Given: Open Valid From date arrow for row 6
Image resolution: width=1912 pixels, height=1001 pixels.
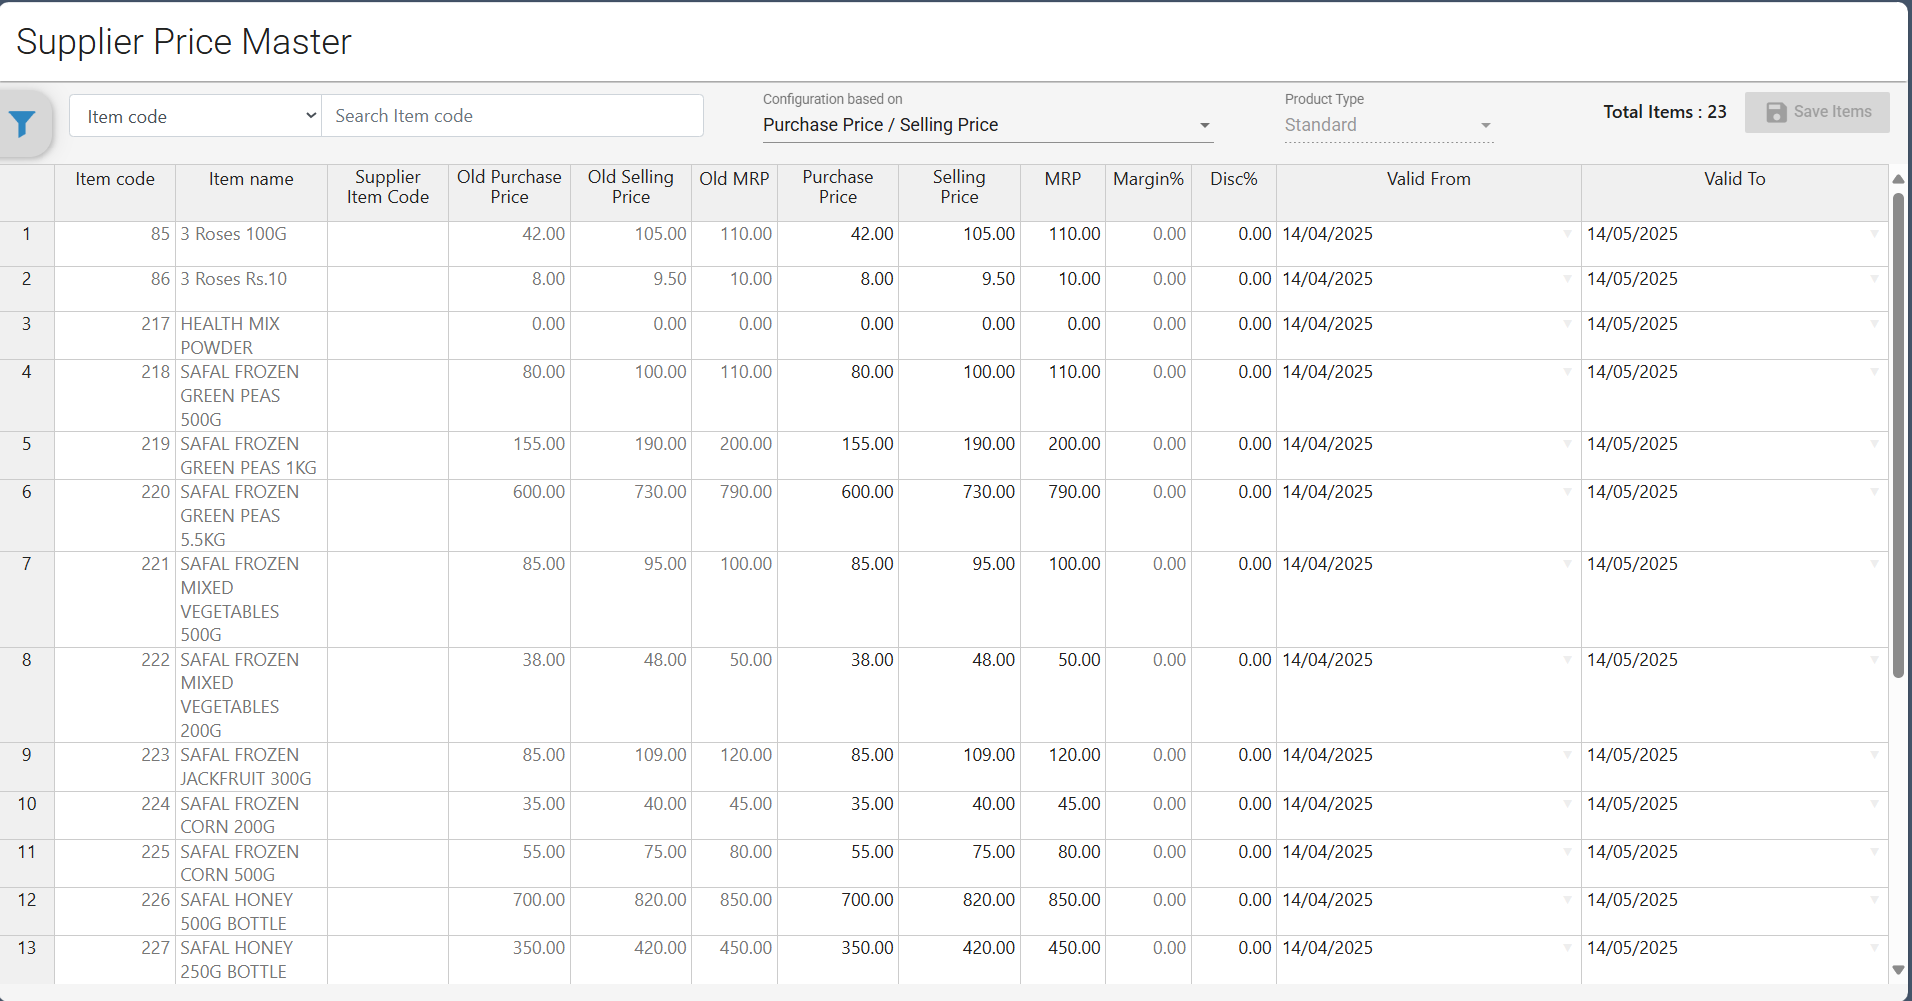Looking at the screenshot, I should pyautogui.click(x=1567, y=492).
